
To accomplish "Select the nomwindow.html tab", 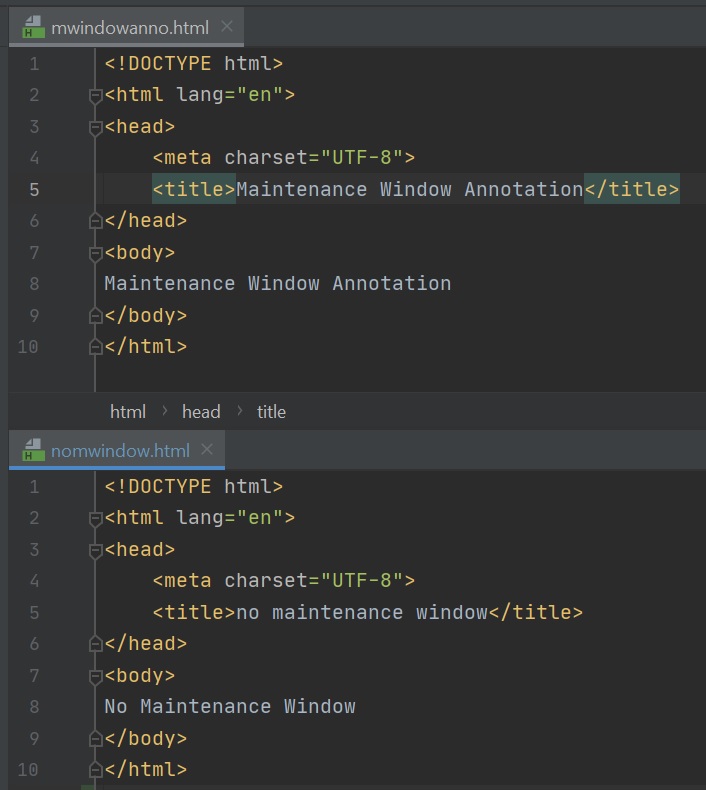I will (x=120, y=450).
